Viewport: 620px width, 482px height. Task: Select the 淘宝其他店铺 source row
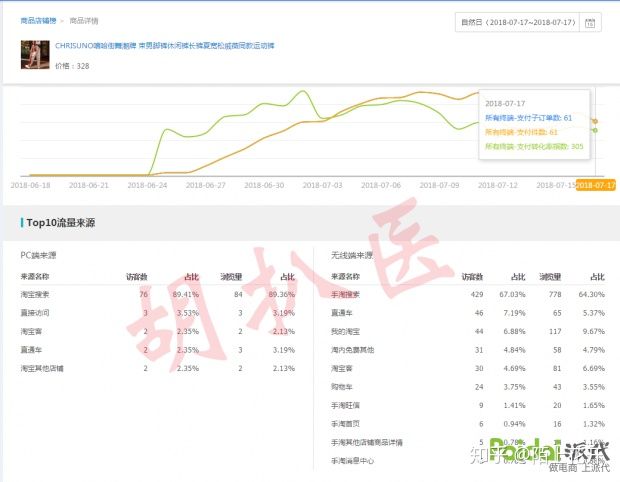coord(158,369)
